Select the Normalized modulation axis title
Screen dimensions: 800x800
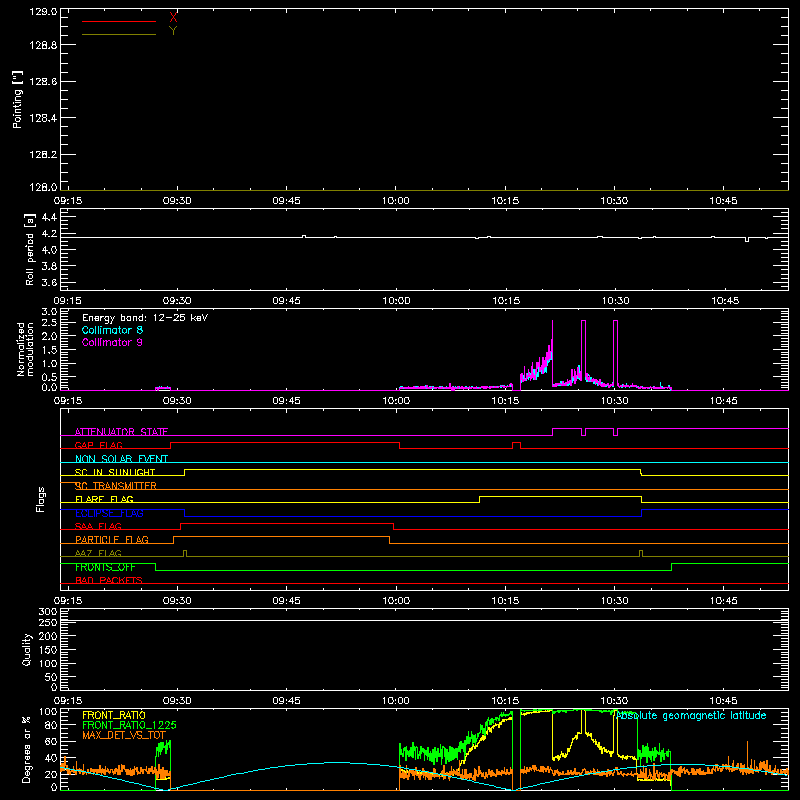[25, 349]
